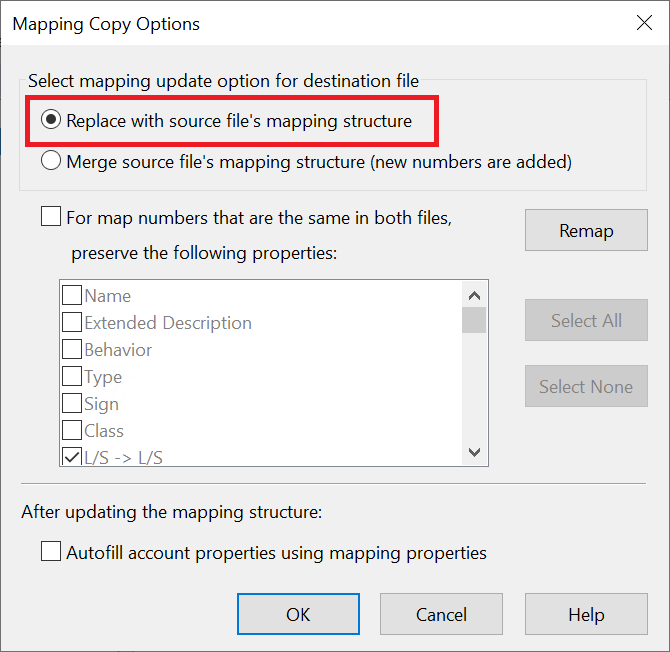Click the list scroll down arrow
This screenshot has height=652, width=670.
click(x=474, y=452)
